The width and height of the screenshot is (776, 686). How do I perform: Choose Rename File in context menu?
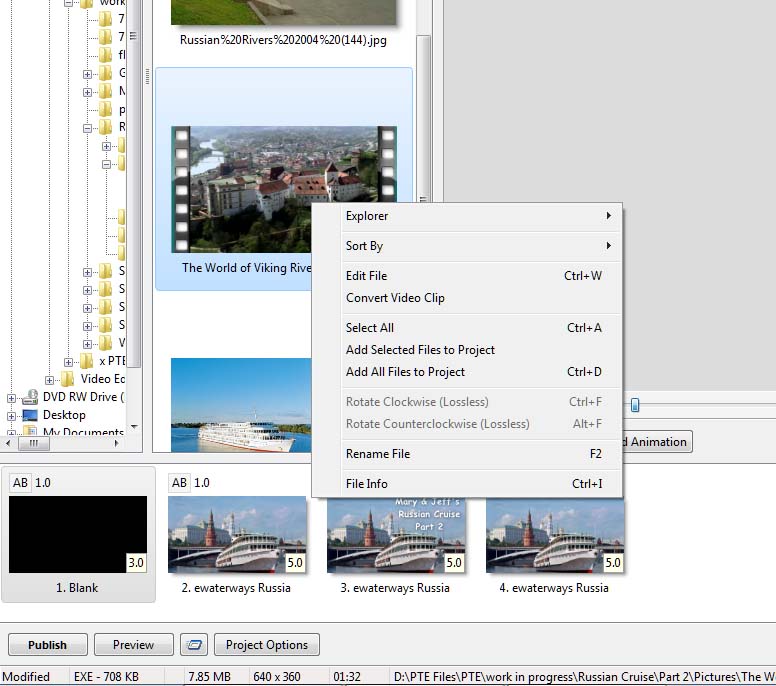click(x=378, y=454)
